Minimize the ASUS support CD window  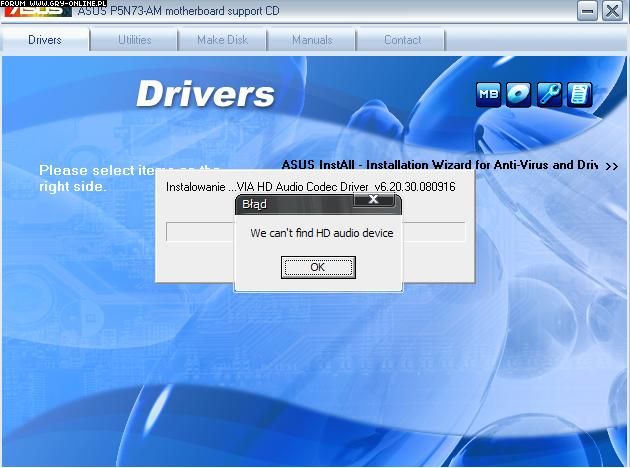(x=587, y=11)
